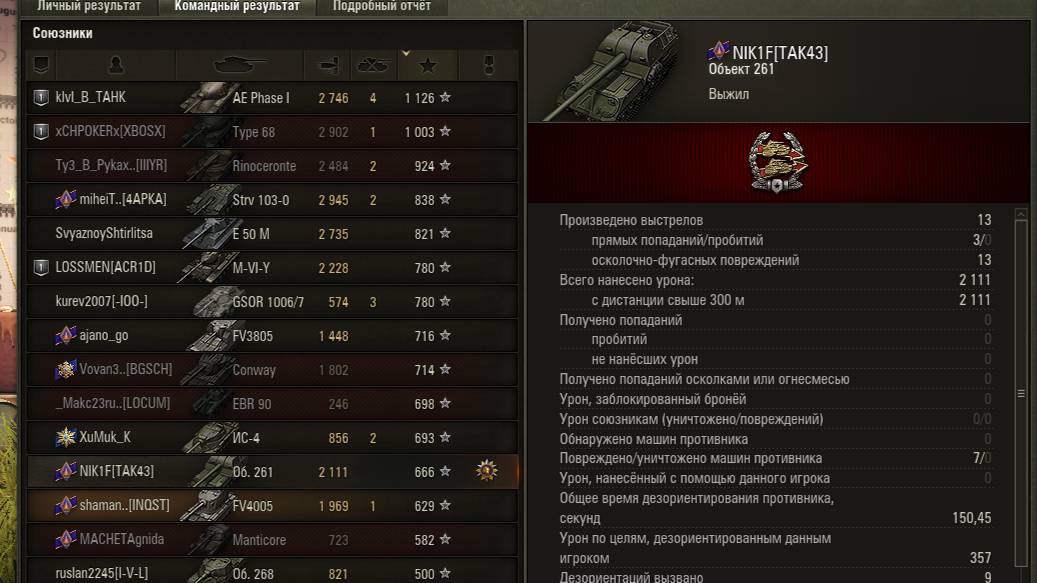Click the stats panel scrollbar handle

pyautogui.click(x=1021, y=393)
